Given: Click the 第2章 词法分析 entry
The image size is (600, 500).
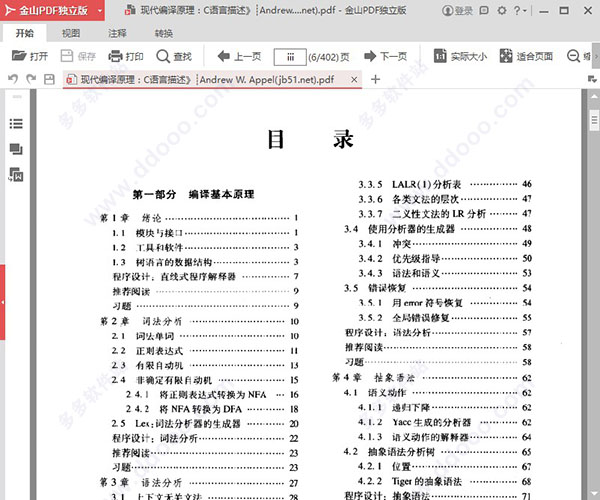Looking at the screenshot, I should click(199, 321).
